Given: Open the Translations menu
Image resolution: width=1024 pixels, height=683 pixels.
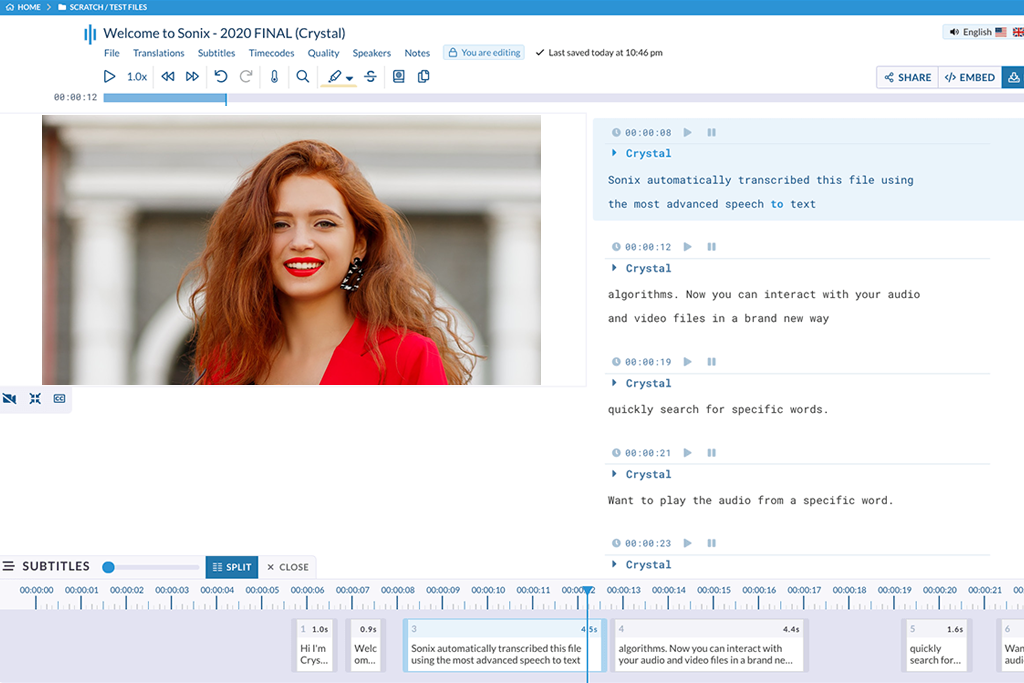Looking at the screenshot, I should [159, 53].
